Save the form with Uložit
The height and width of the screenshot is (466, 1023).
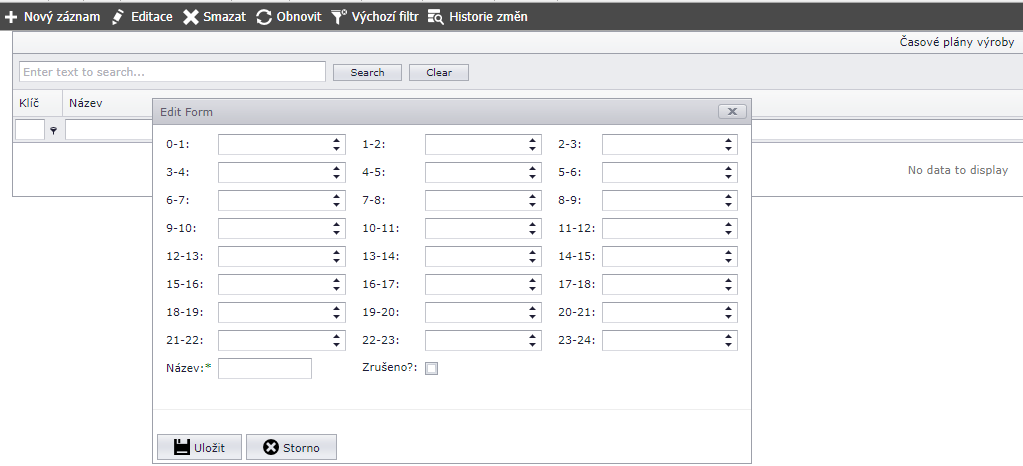click(199, 447)
